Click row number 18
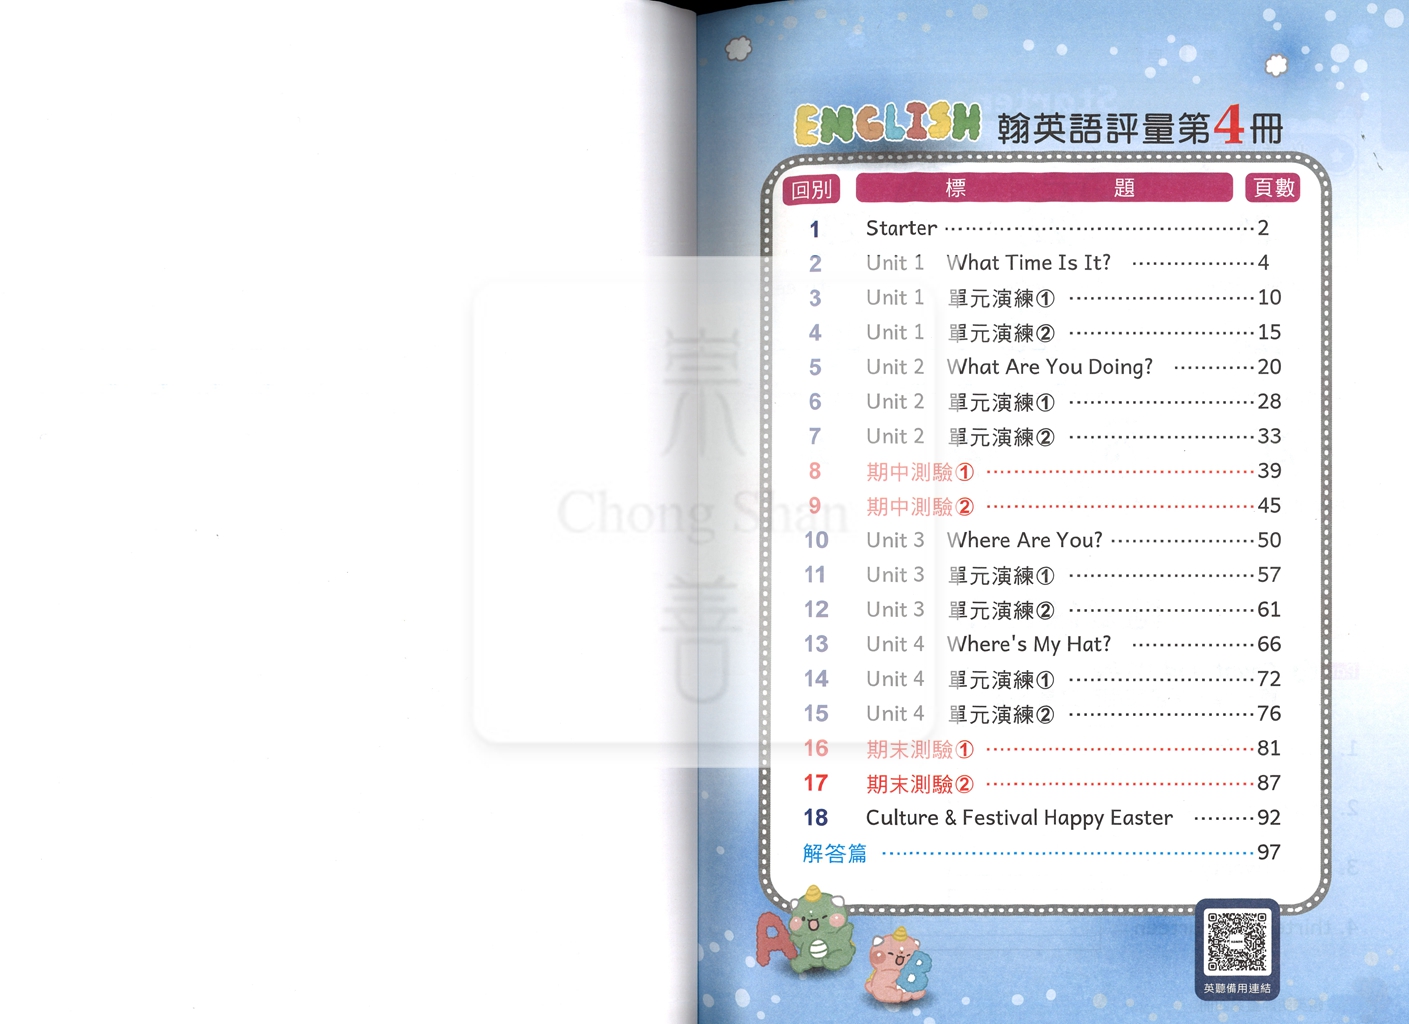 (x=816, y=818)
